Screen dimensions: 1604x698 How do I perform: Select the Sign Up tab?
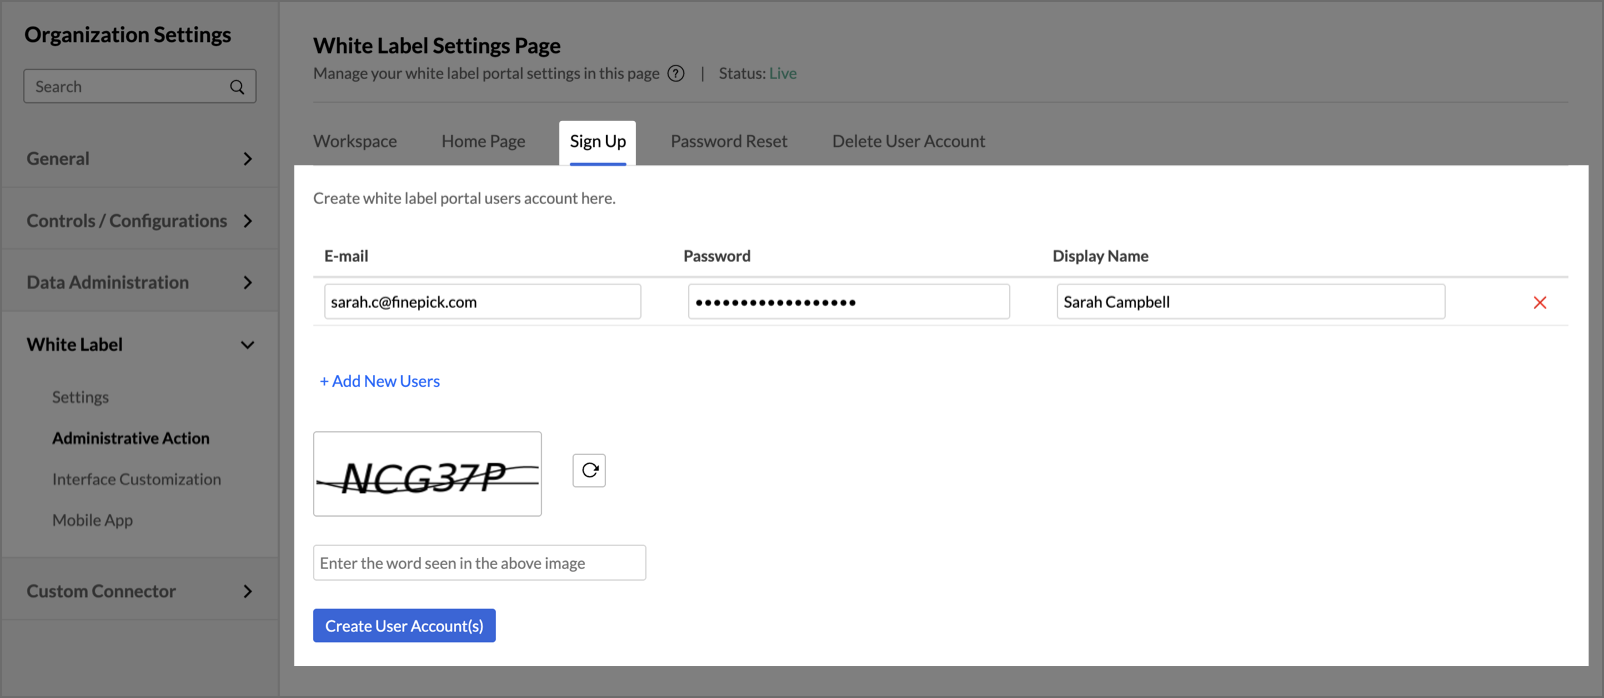point(598,142)
